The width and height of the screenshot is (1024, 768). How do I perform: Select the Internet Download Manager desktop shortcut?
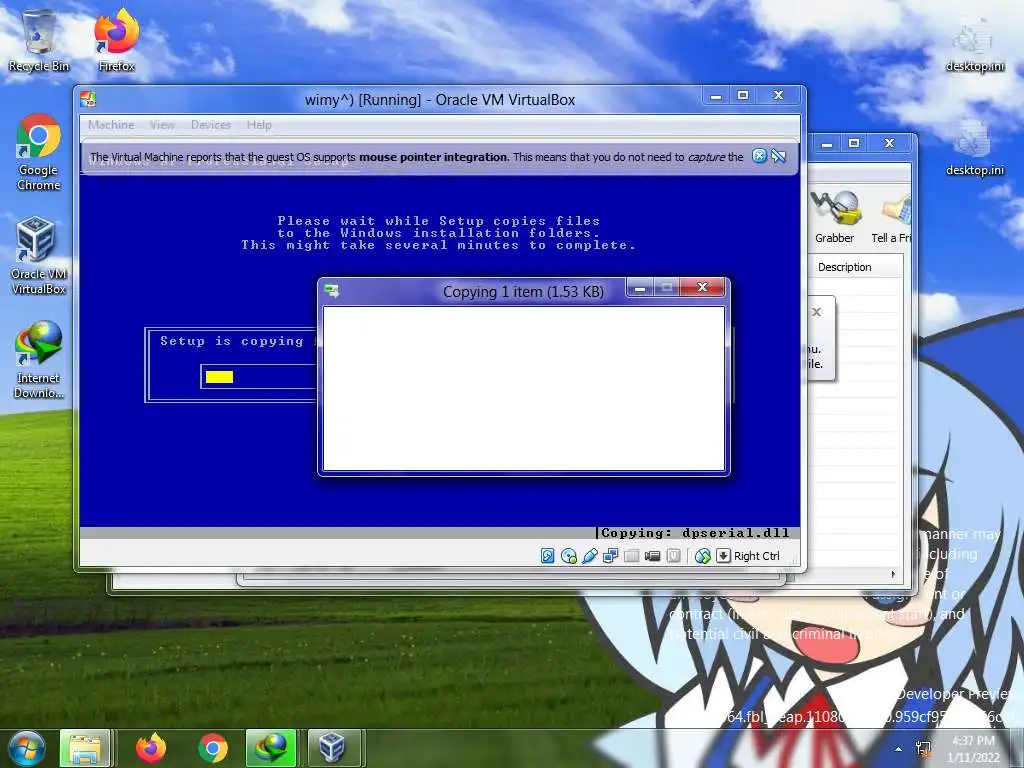click(39, 360)
